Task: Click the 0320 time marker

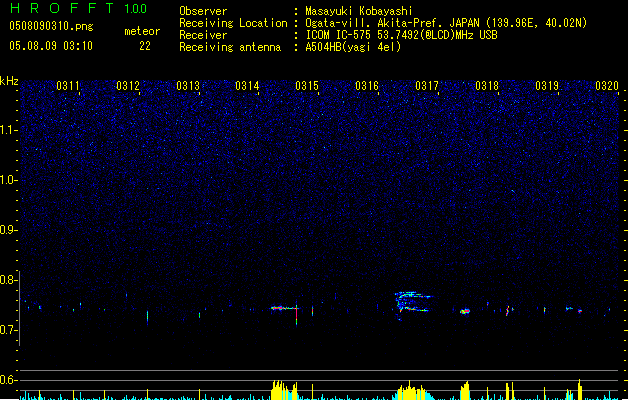Action: (607, 86)
